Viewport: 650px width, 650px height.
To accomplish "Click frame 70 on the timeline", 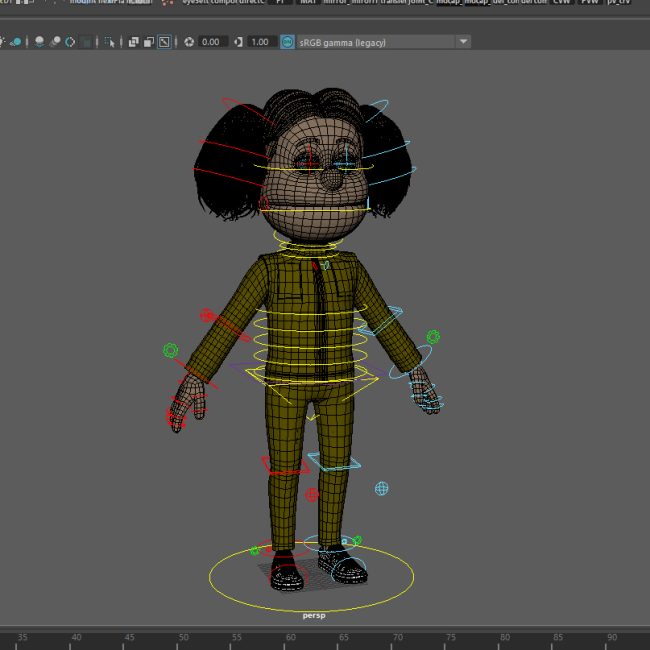I will 398,637.
